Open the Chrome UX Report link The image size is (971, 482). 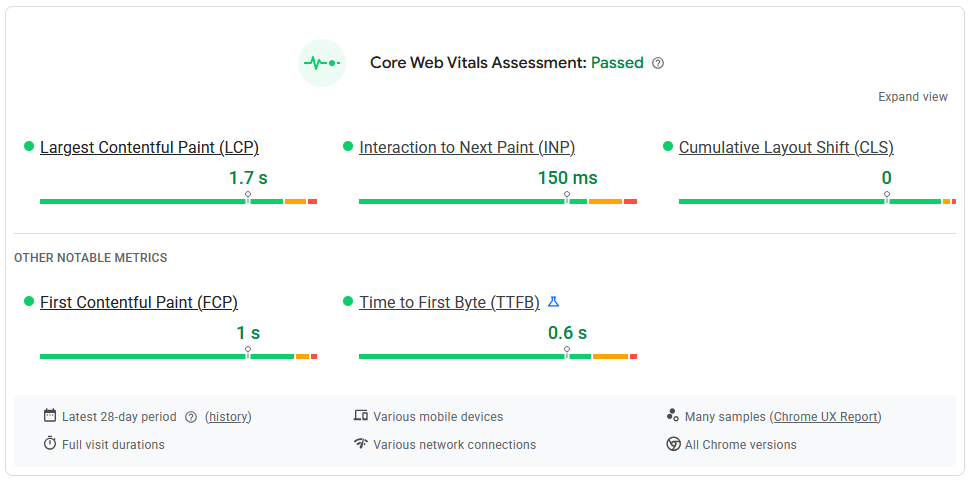click(x=826, y=417)
